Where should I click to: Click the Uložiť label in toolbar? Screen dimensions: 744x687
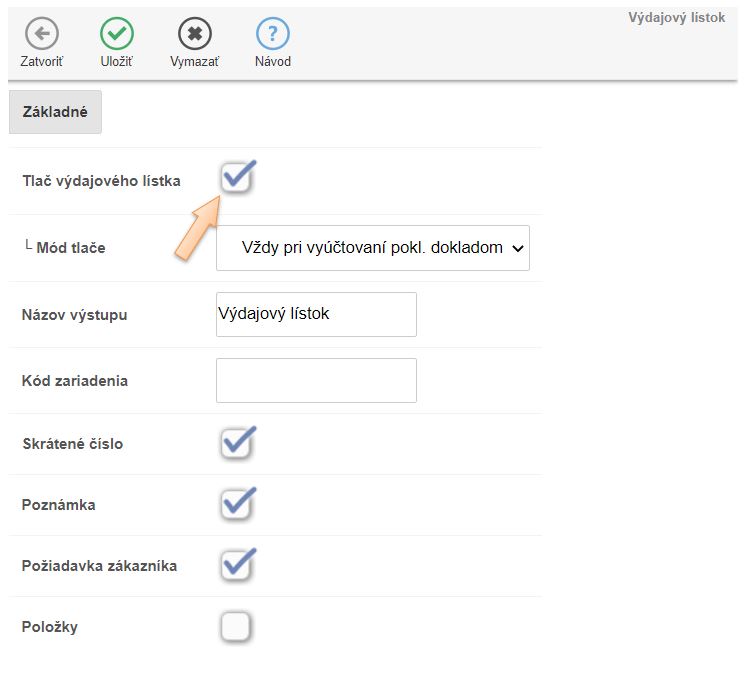pyautogui.click(x=117, y=62)
